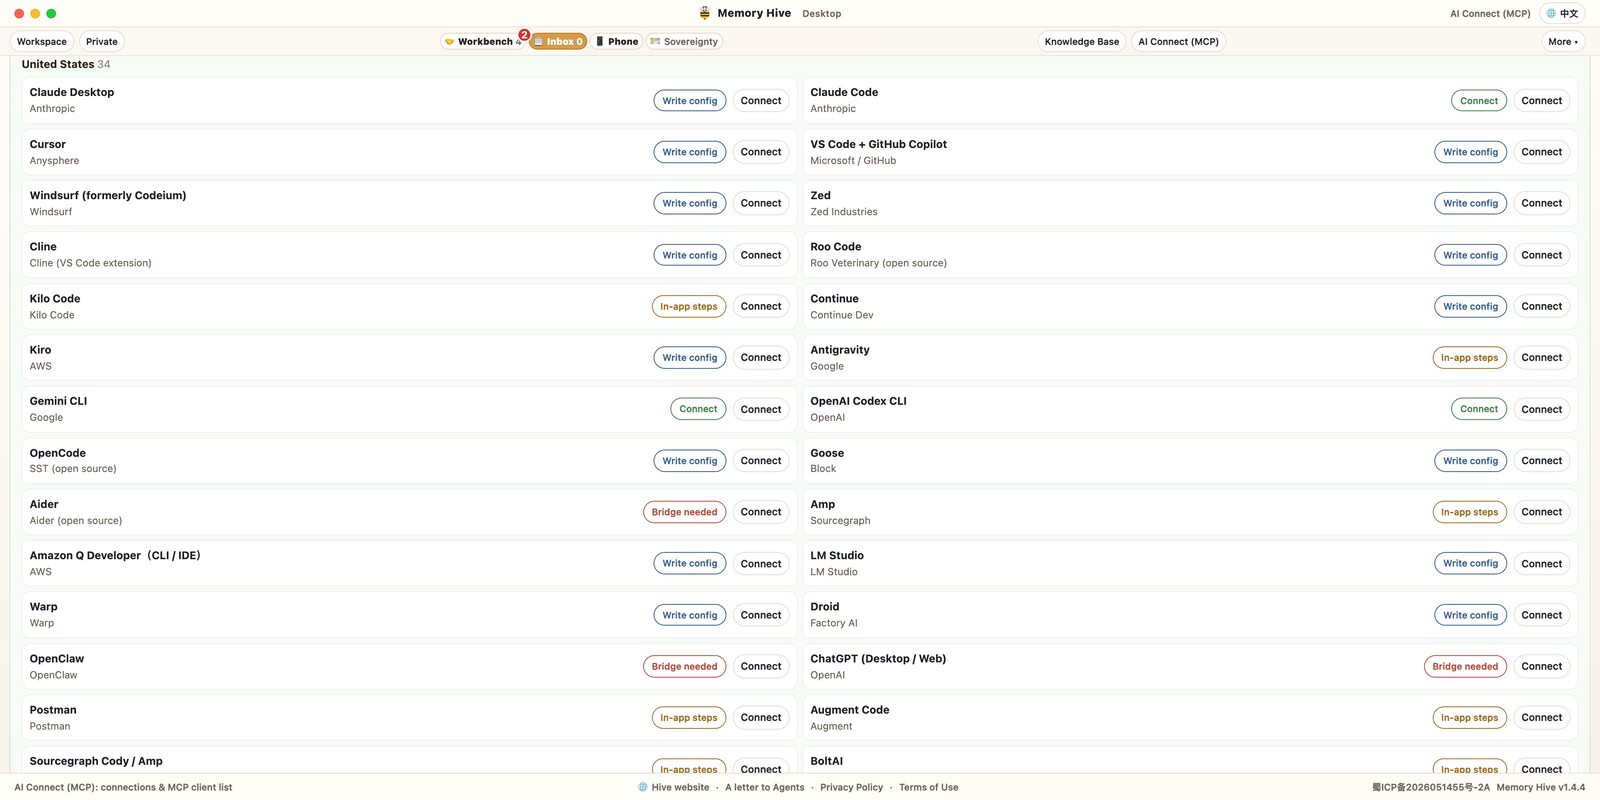Click green Connect badge for Gemini CLI

698,409
